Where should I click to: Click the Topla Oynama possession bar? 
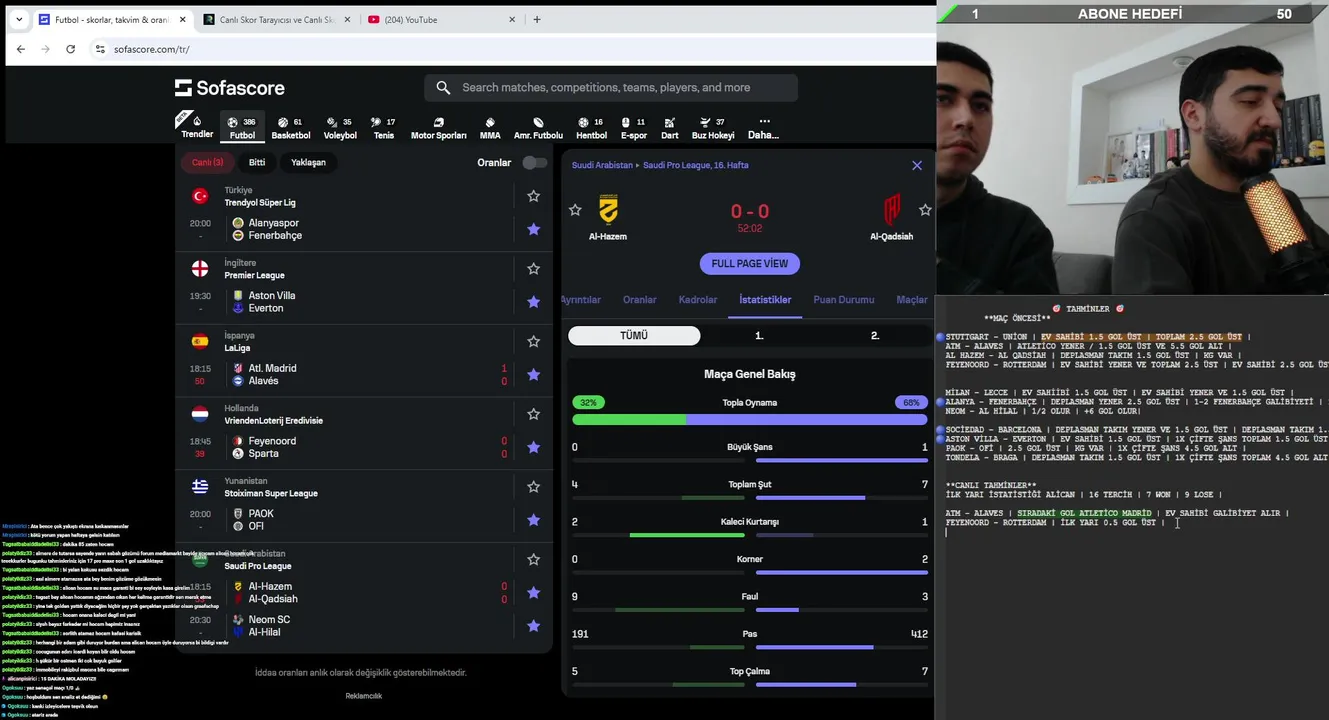pos(749,420)
